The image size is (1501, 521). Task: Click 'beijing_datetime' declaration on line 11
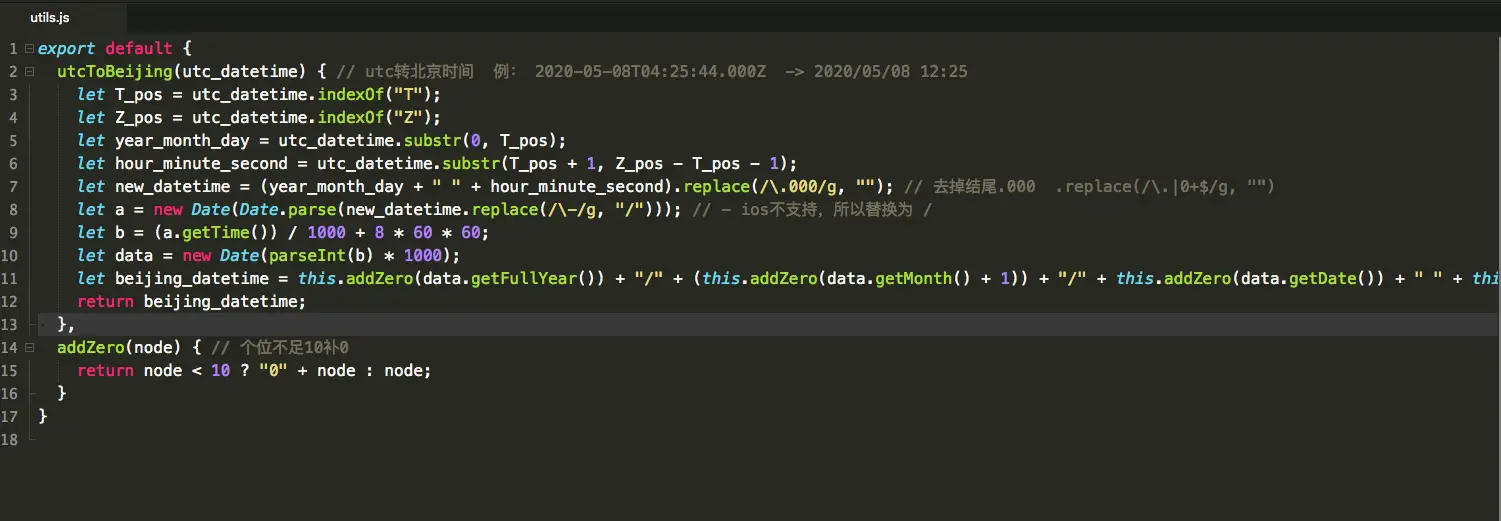tap(192, 278)
